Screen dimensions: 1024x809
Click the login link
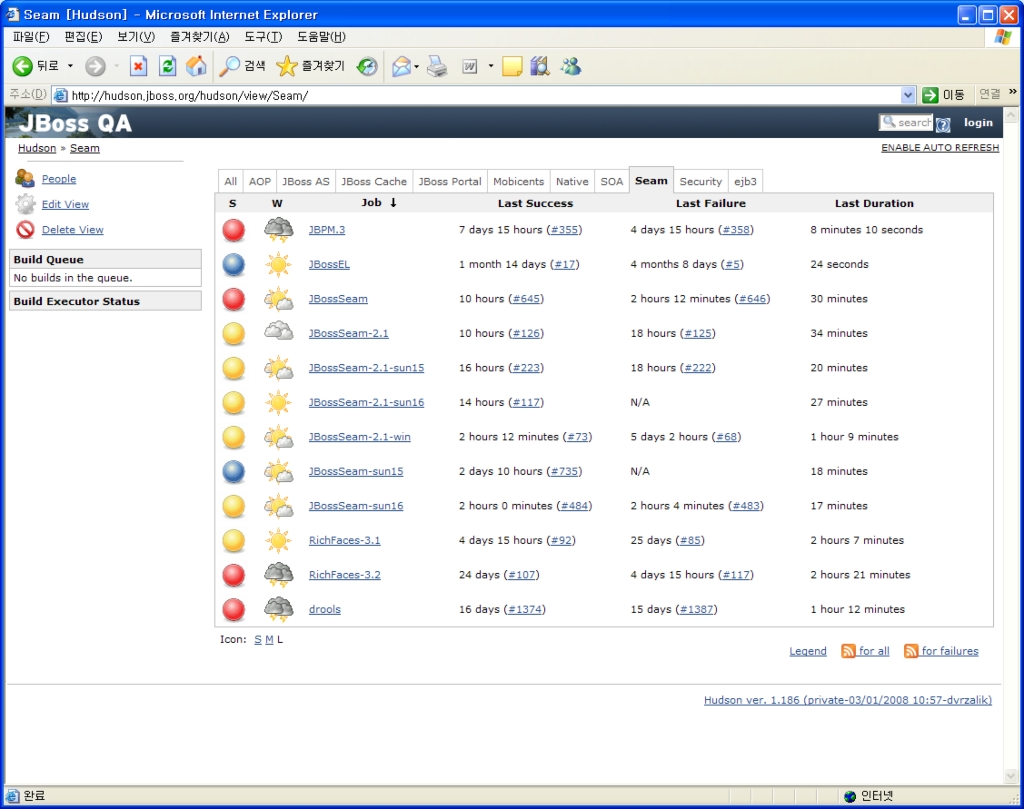pos(978,123)
